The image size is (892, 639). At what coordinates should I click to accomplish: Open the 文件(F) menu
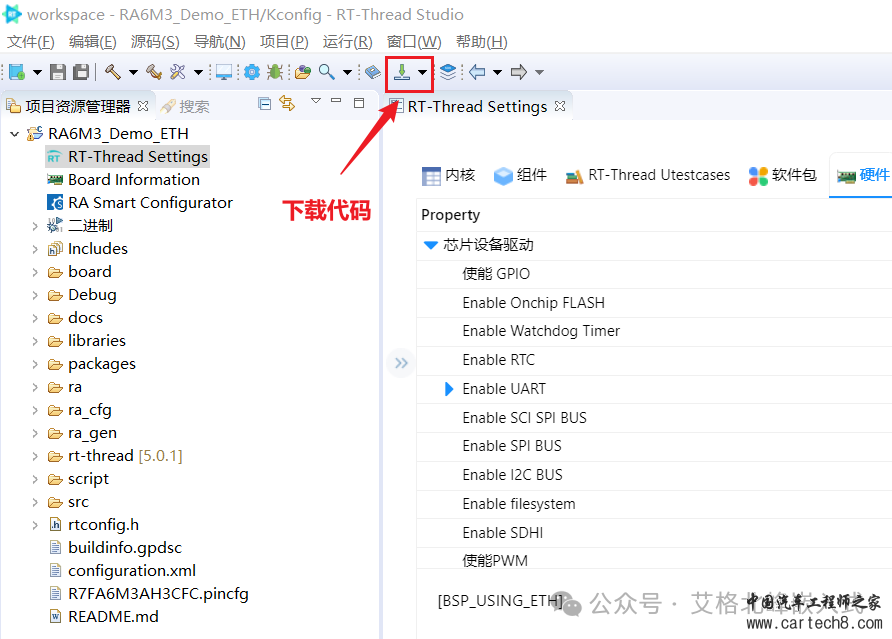(x=30, y=42)
